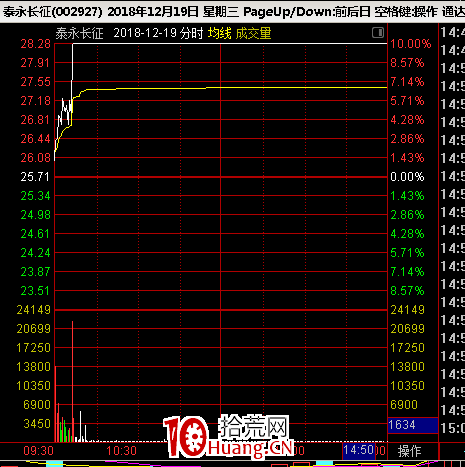Click the 26.81 price label

[x=35, y=120]
